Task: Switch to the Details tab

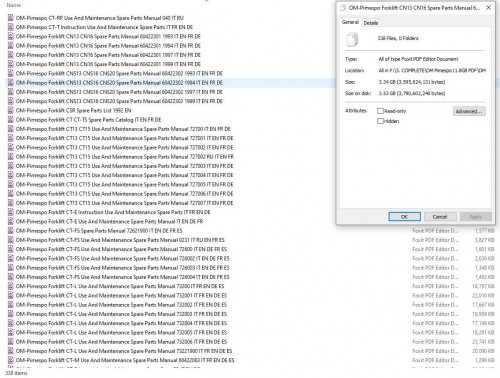Action: pyautogui.click(x=371, y=23)
